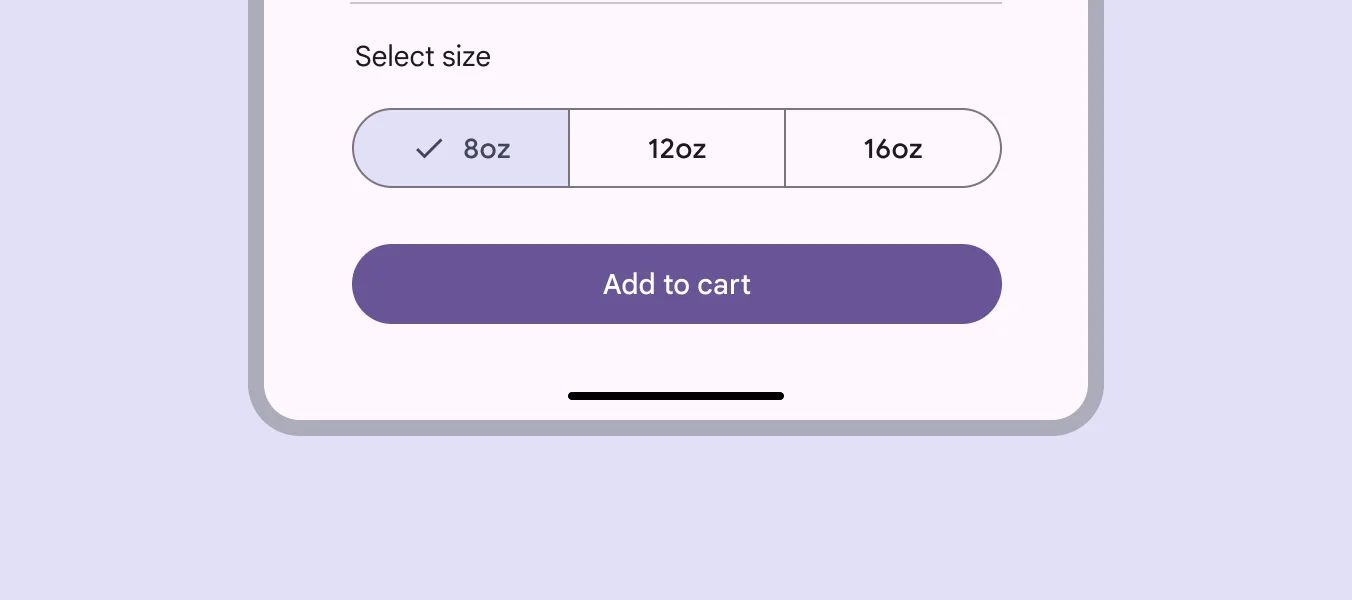Click the purple call-to-action button
Viewport: 1352px width, 600px height.
click(677, 284)
